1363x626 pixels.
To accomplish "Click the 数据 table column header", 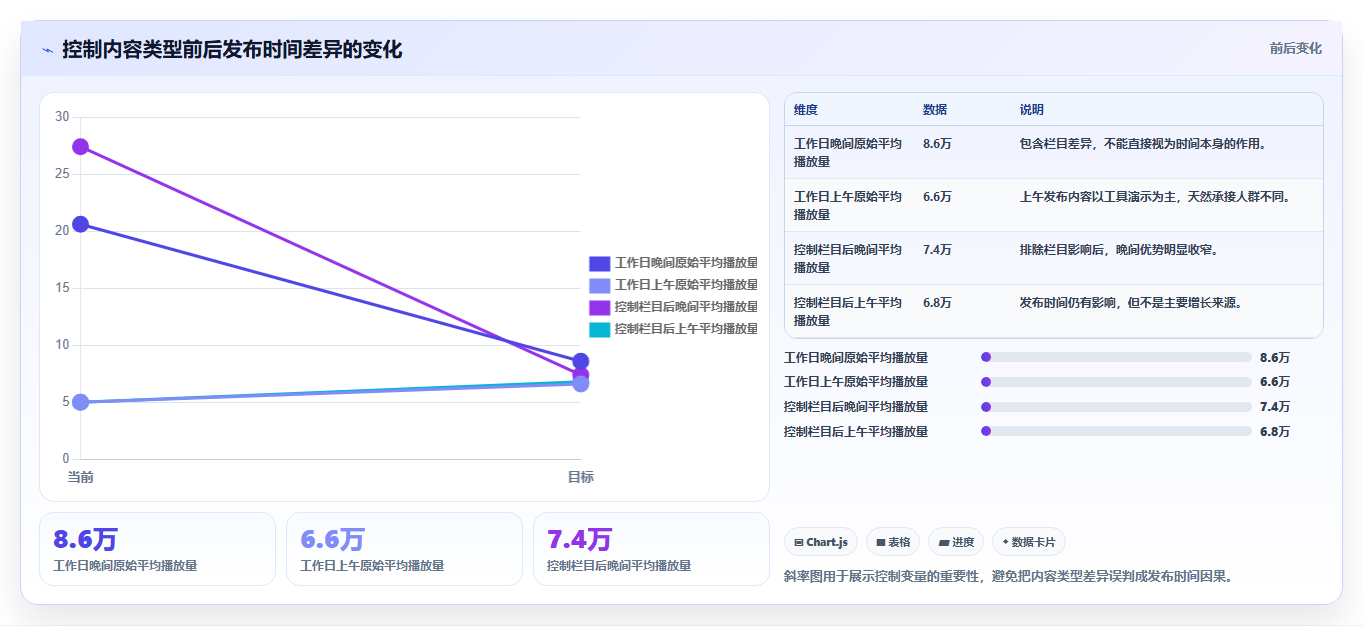I will [935, 110].
